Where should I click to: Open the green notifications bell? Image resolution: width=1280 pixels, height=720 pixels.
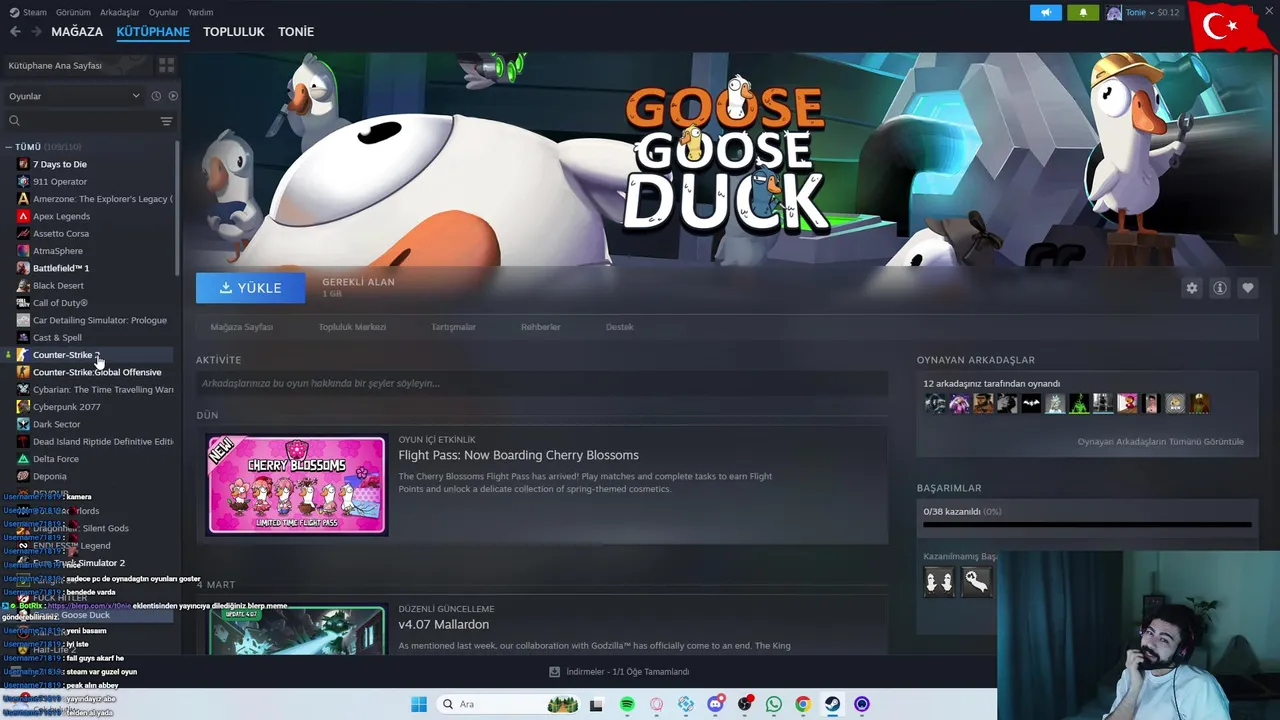pyautogui.click(x=1083, y=12)
